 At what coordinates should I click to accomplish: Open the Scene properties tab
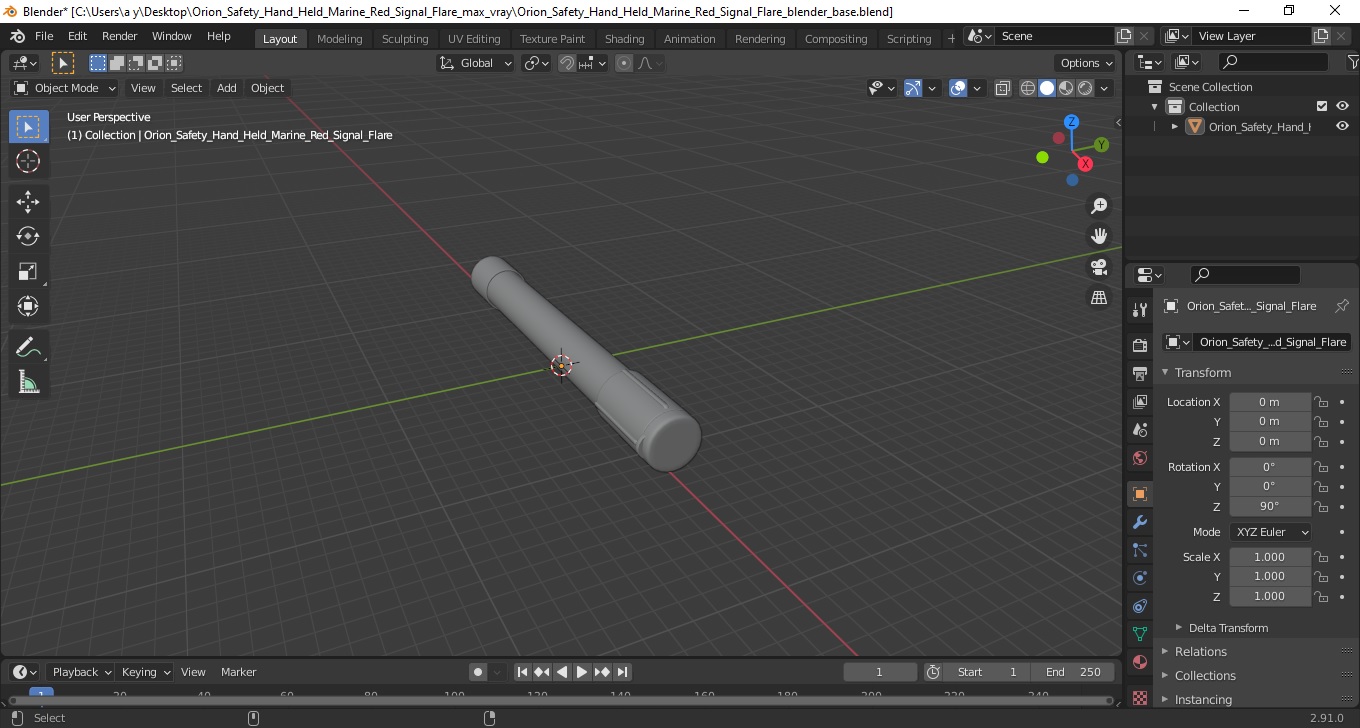[1140, 430]
